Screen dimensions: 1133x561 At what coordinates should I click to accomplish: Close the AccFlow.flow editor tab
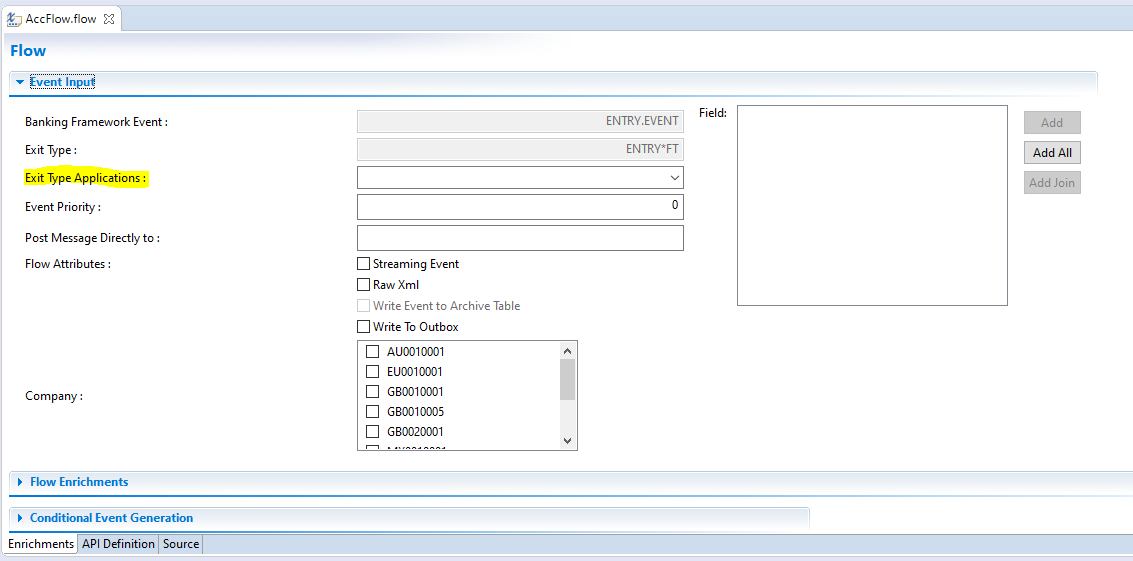[109, 19]
